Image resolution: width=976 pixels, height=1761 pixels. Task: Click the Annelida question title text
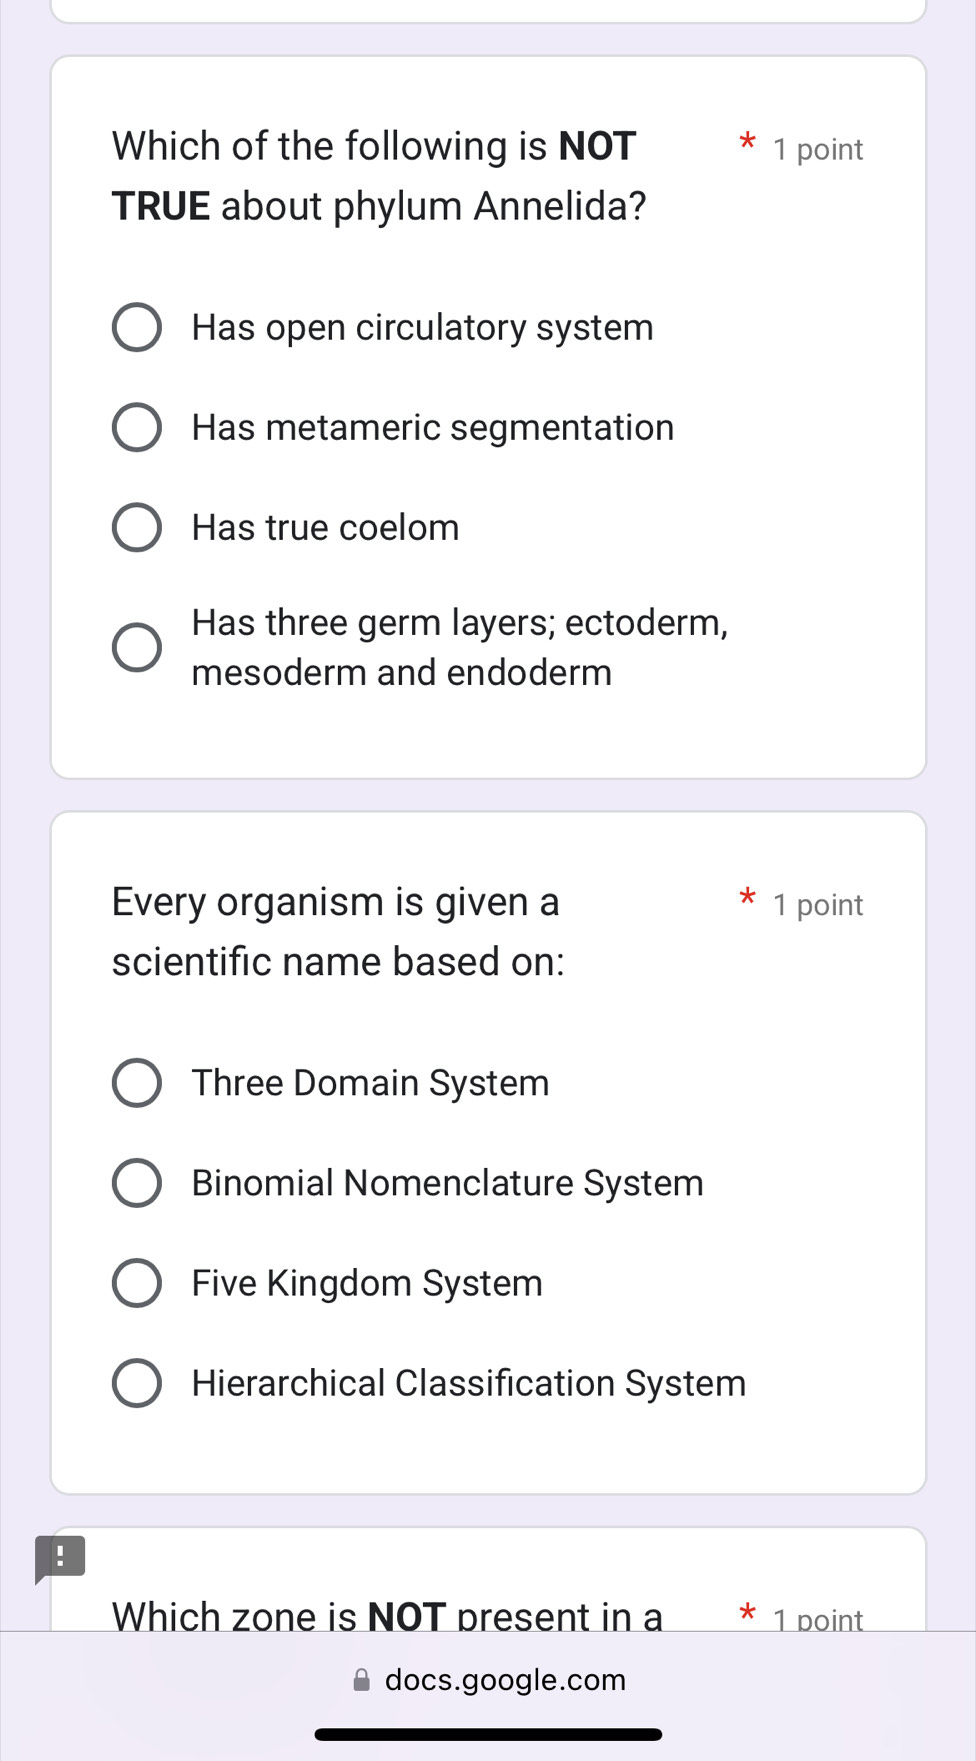[379, 176]
